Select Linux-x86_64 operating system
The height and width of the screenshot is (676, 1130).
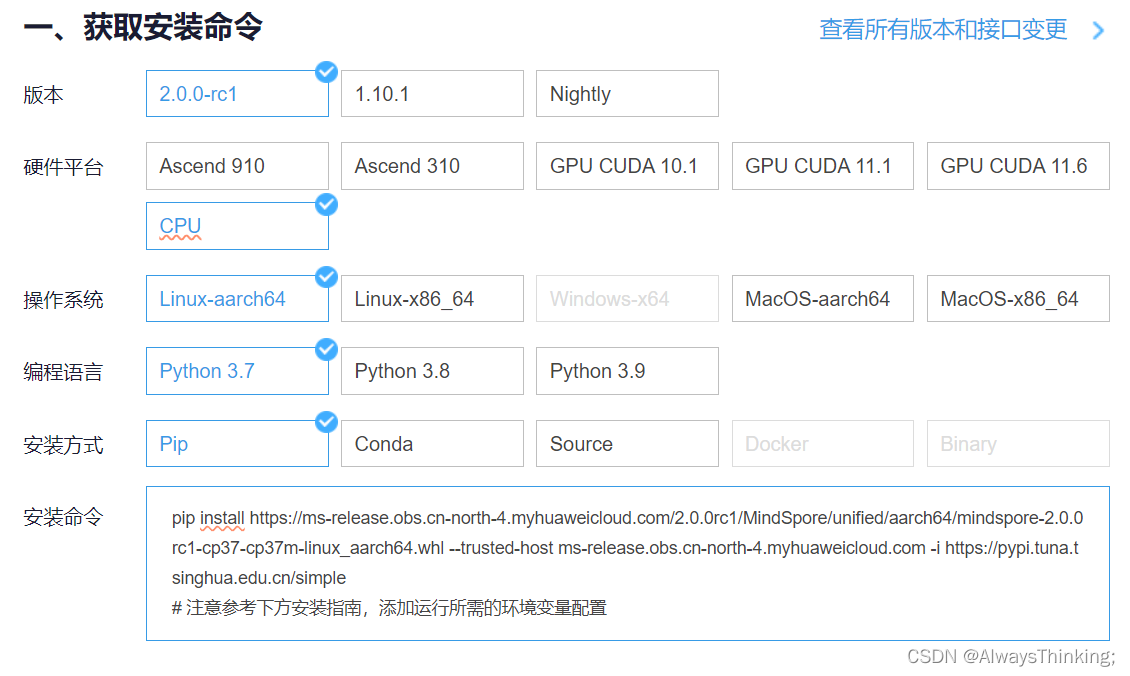point(432,298)
